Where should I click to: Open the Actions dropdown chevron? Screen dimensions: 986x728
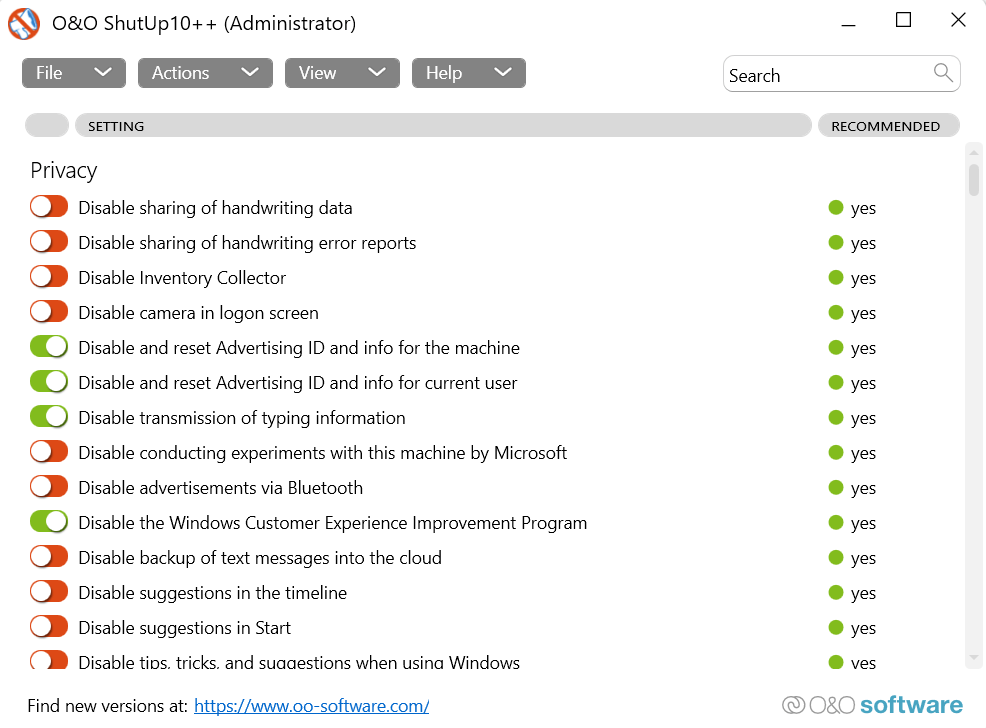(x=250, y=72)
